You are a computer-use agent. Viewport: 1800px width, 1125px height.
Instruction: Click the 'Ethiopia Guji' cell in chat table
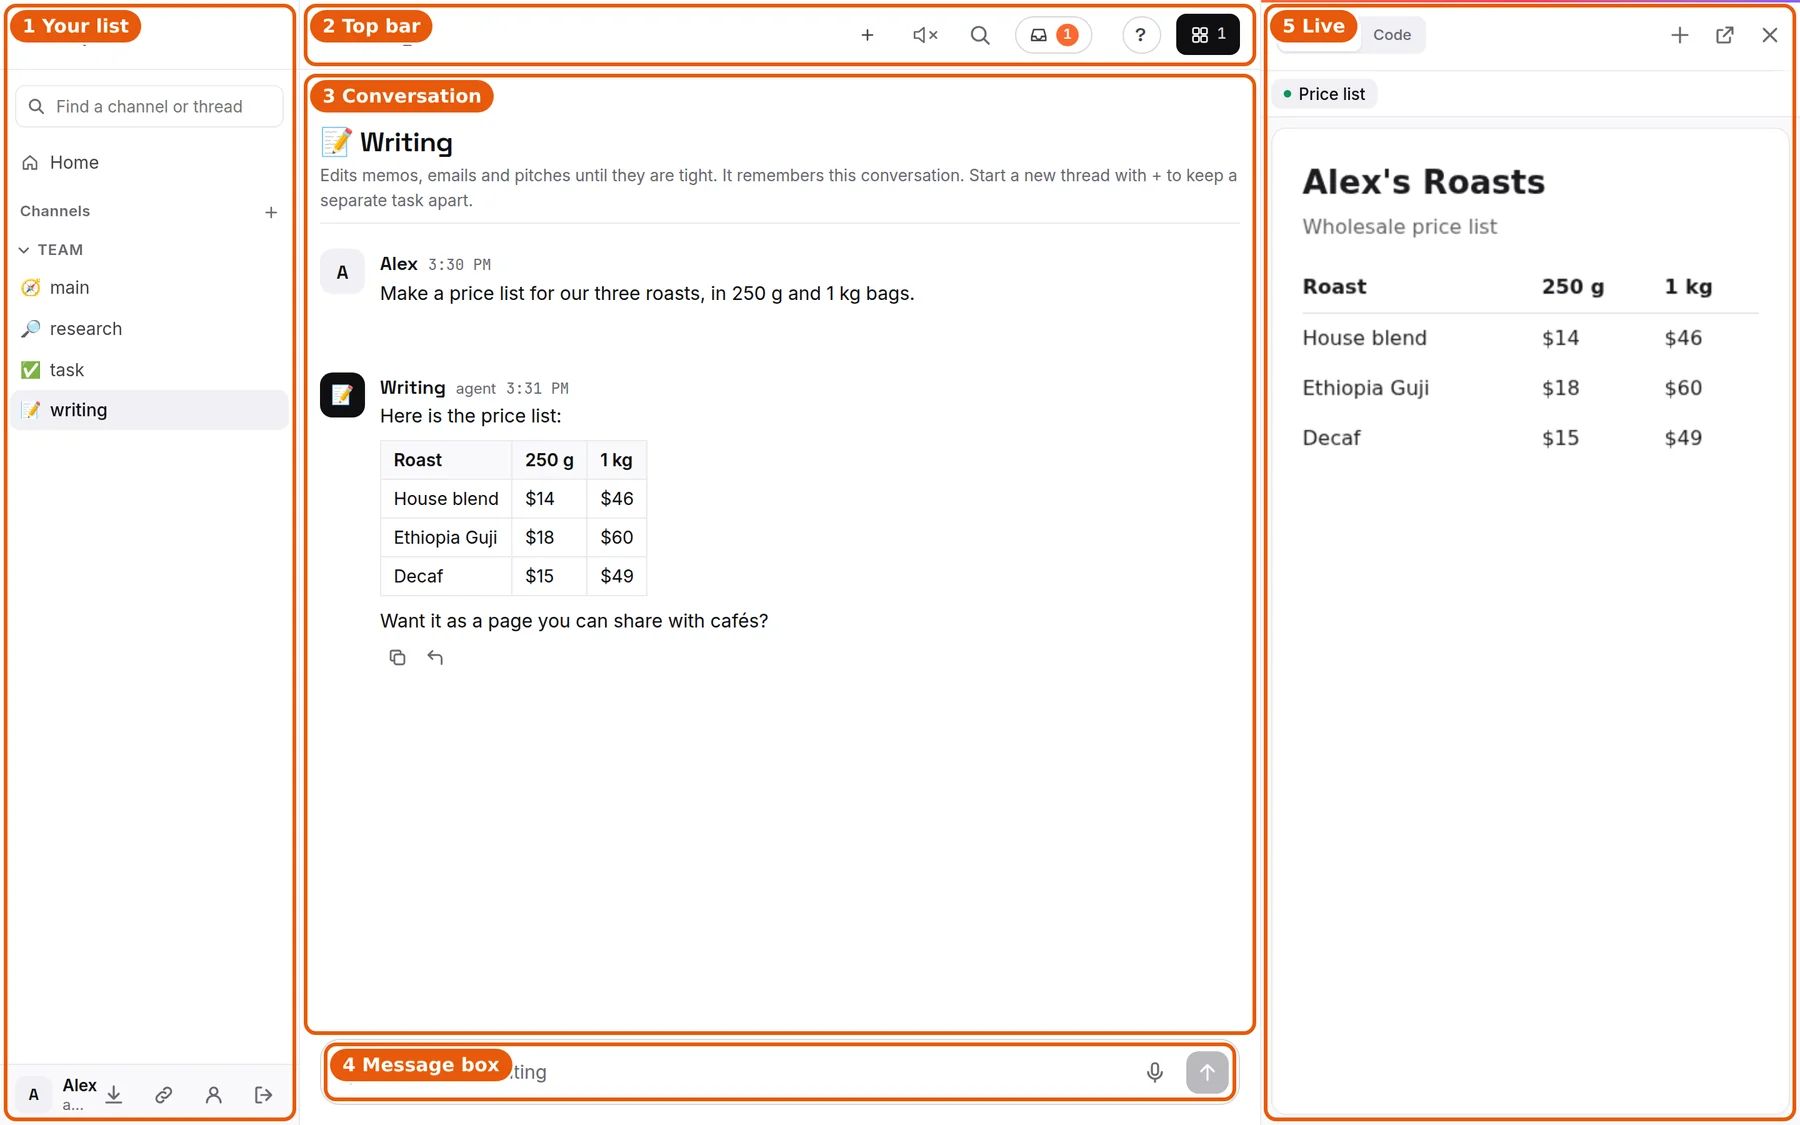coord(446,538)
